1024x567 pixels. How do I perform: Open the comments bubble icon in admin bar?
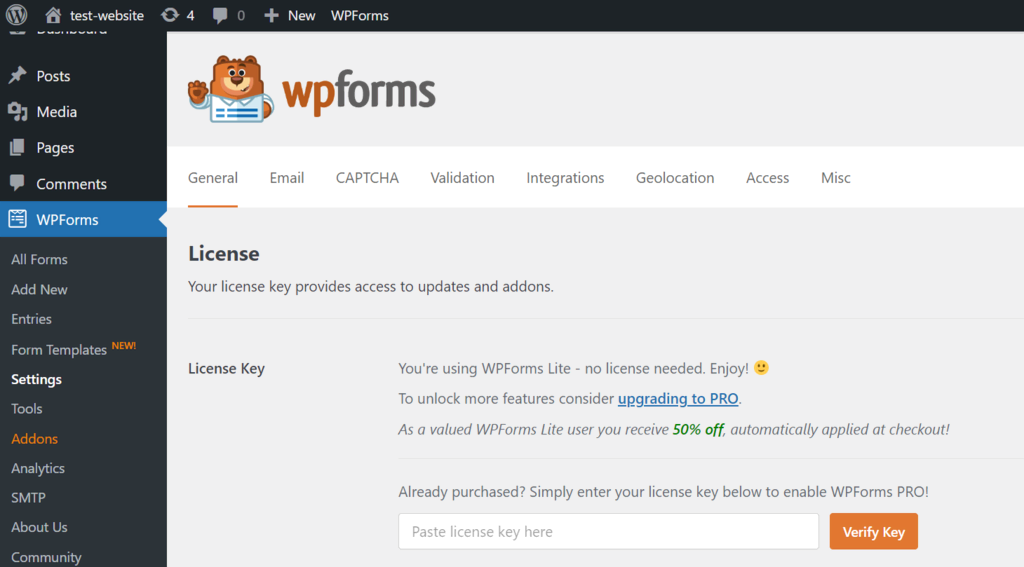[220, 15]
